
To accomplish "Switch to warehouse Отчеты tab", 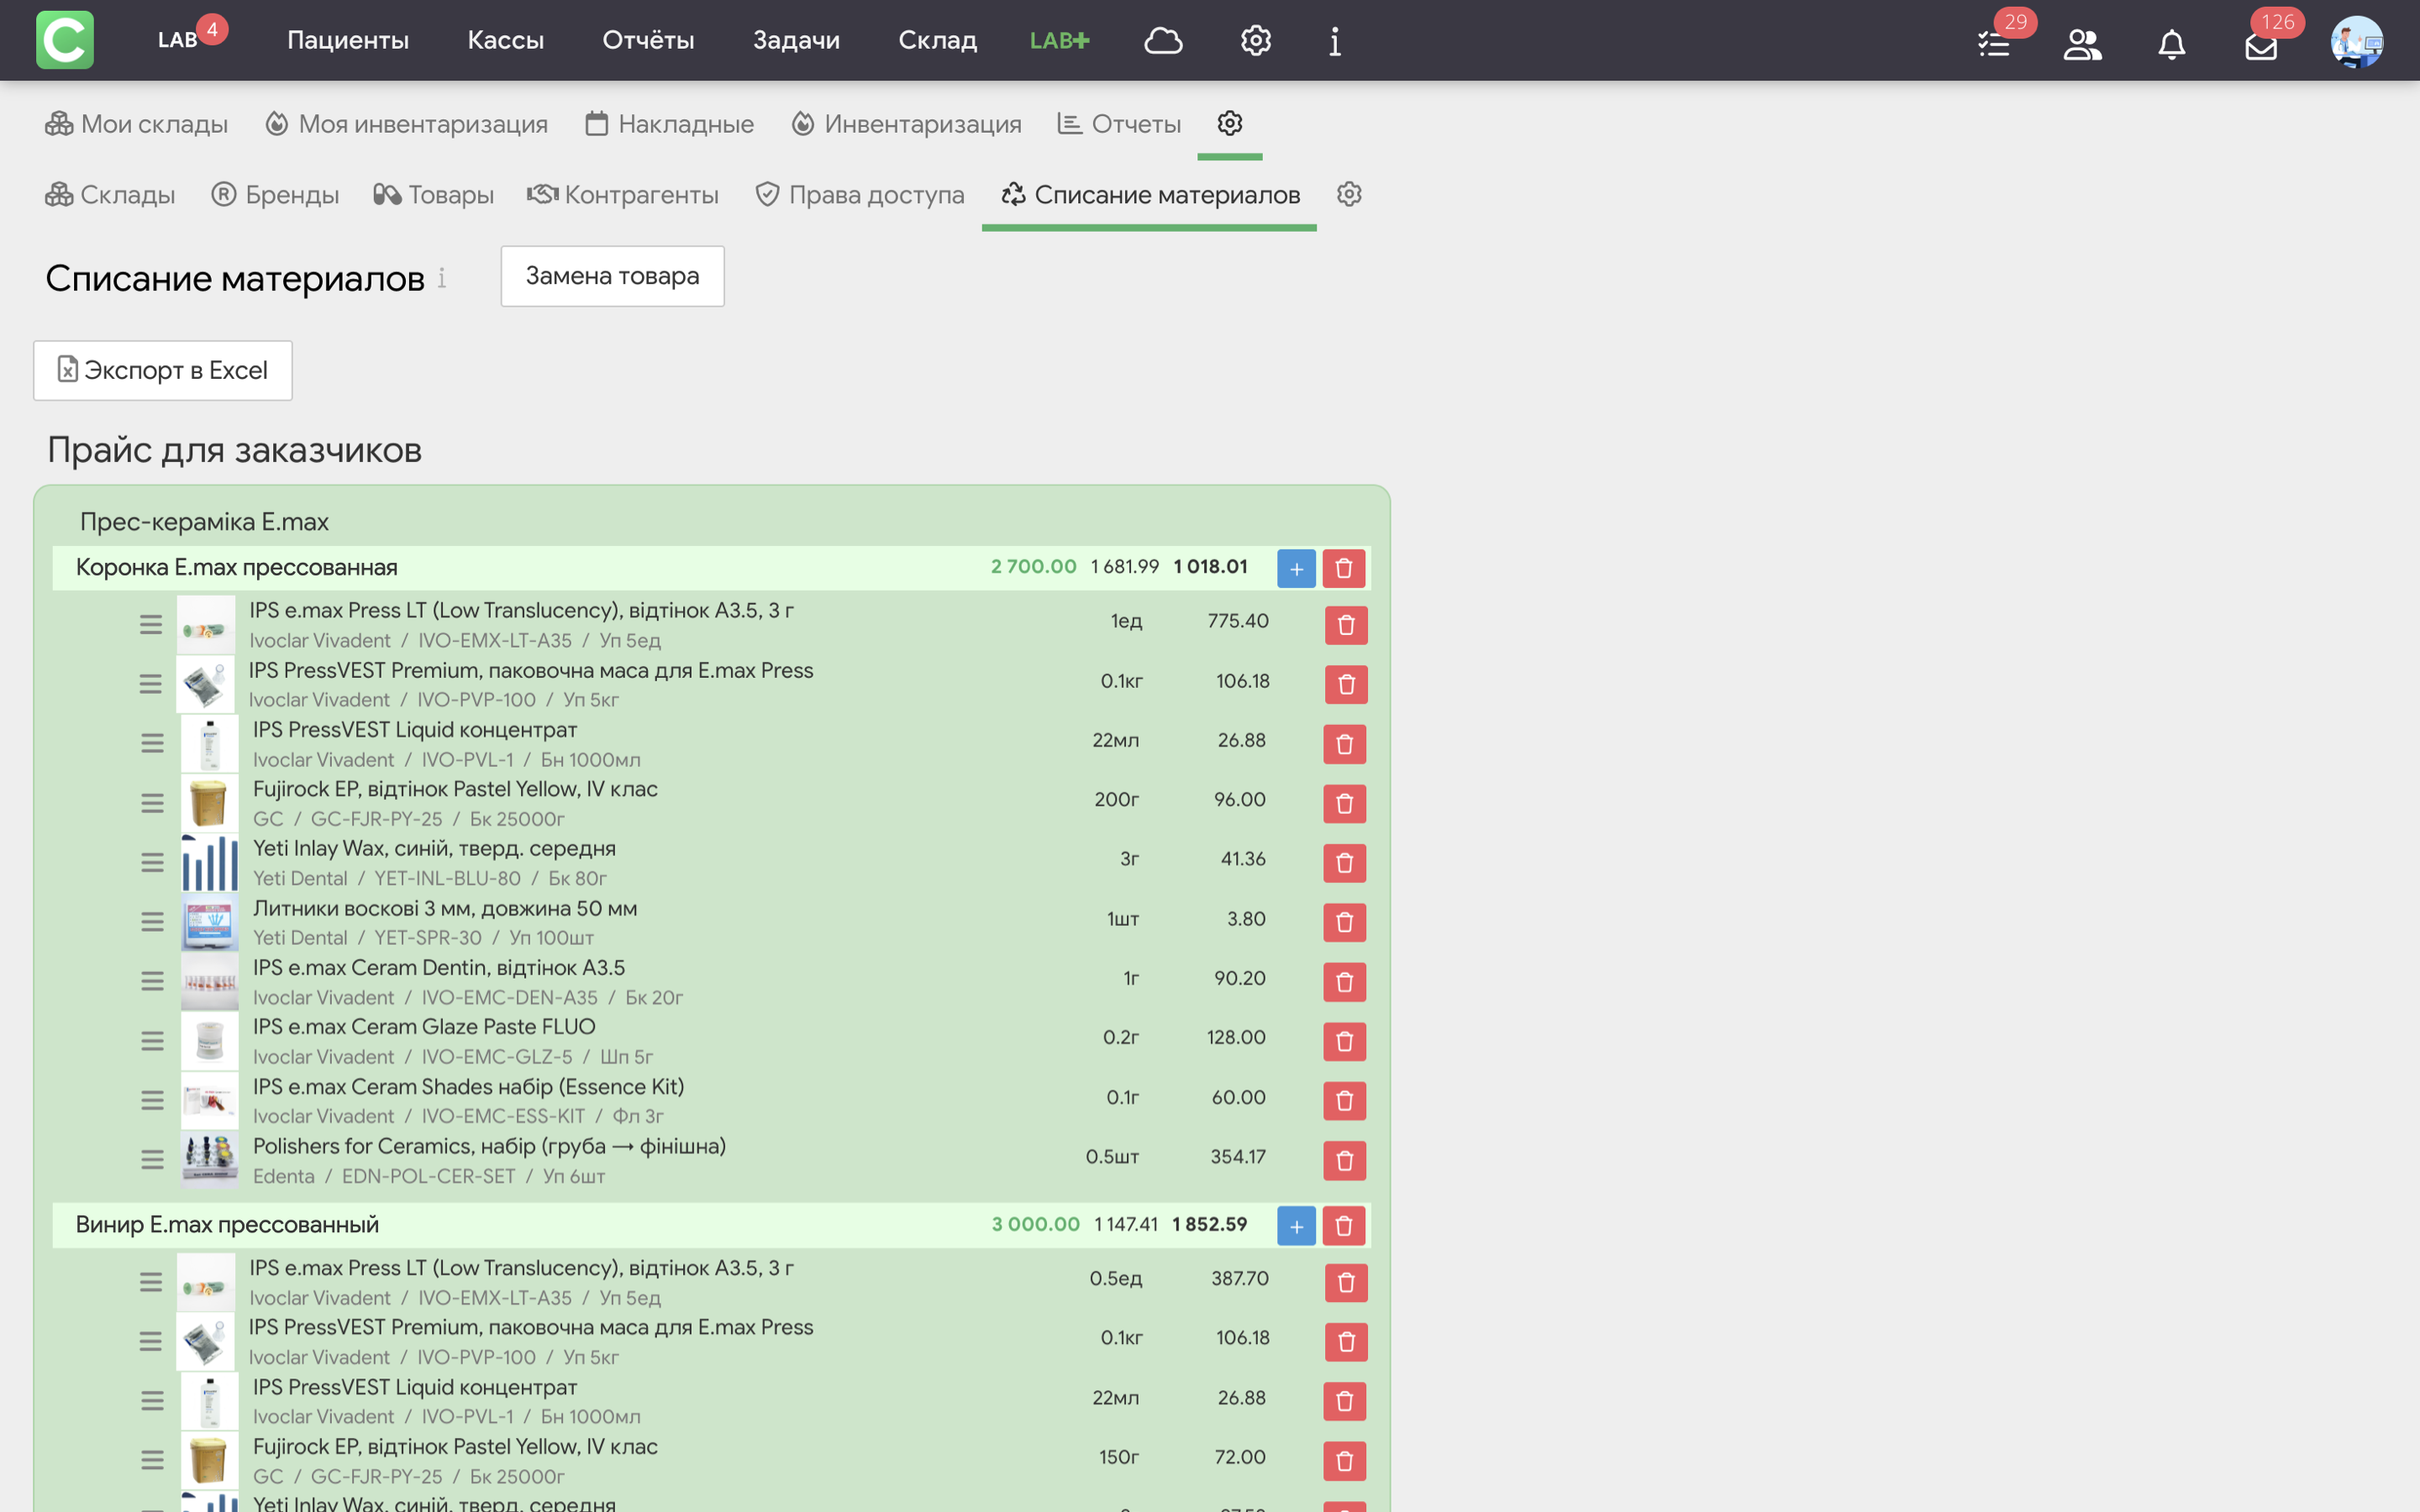I will tap(1120, 124).
